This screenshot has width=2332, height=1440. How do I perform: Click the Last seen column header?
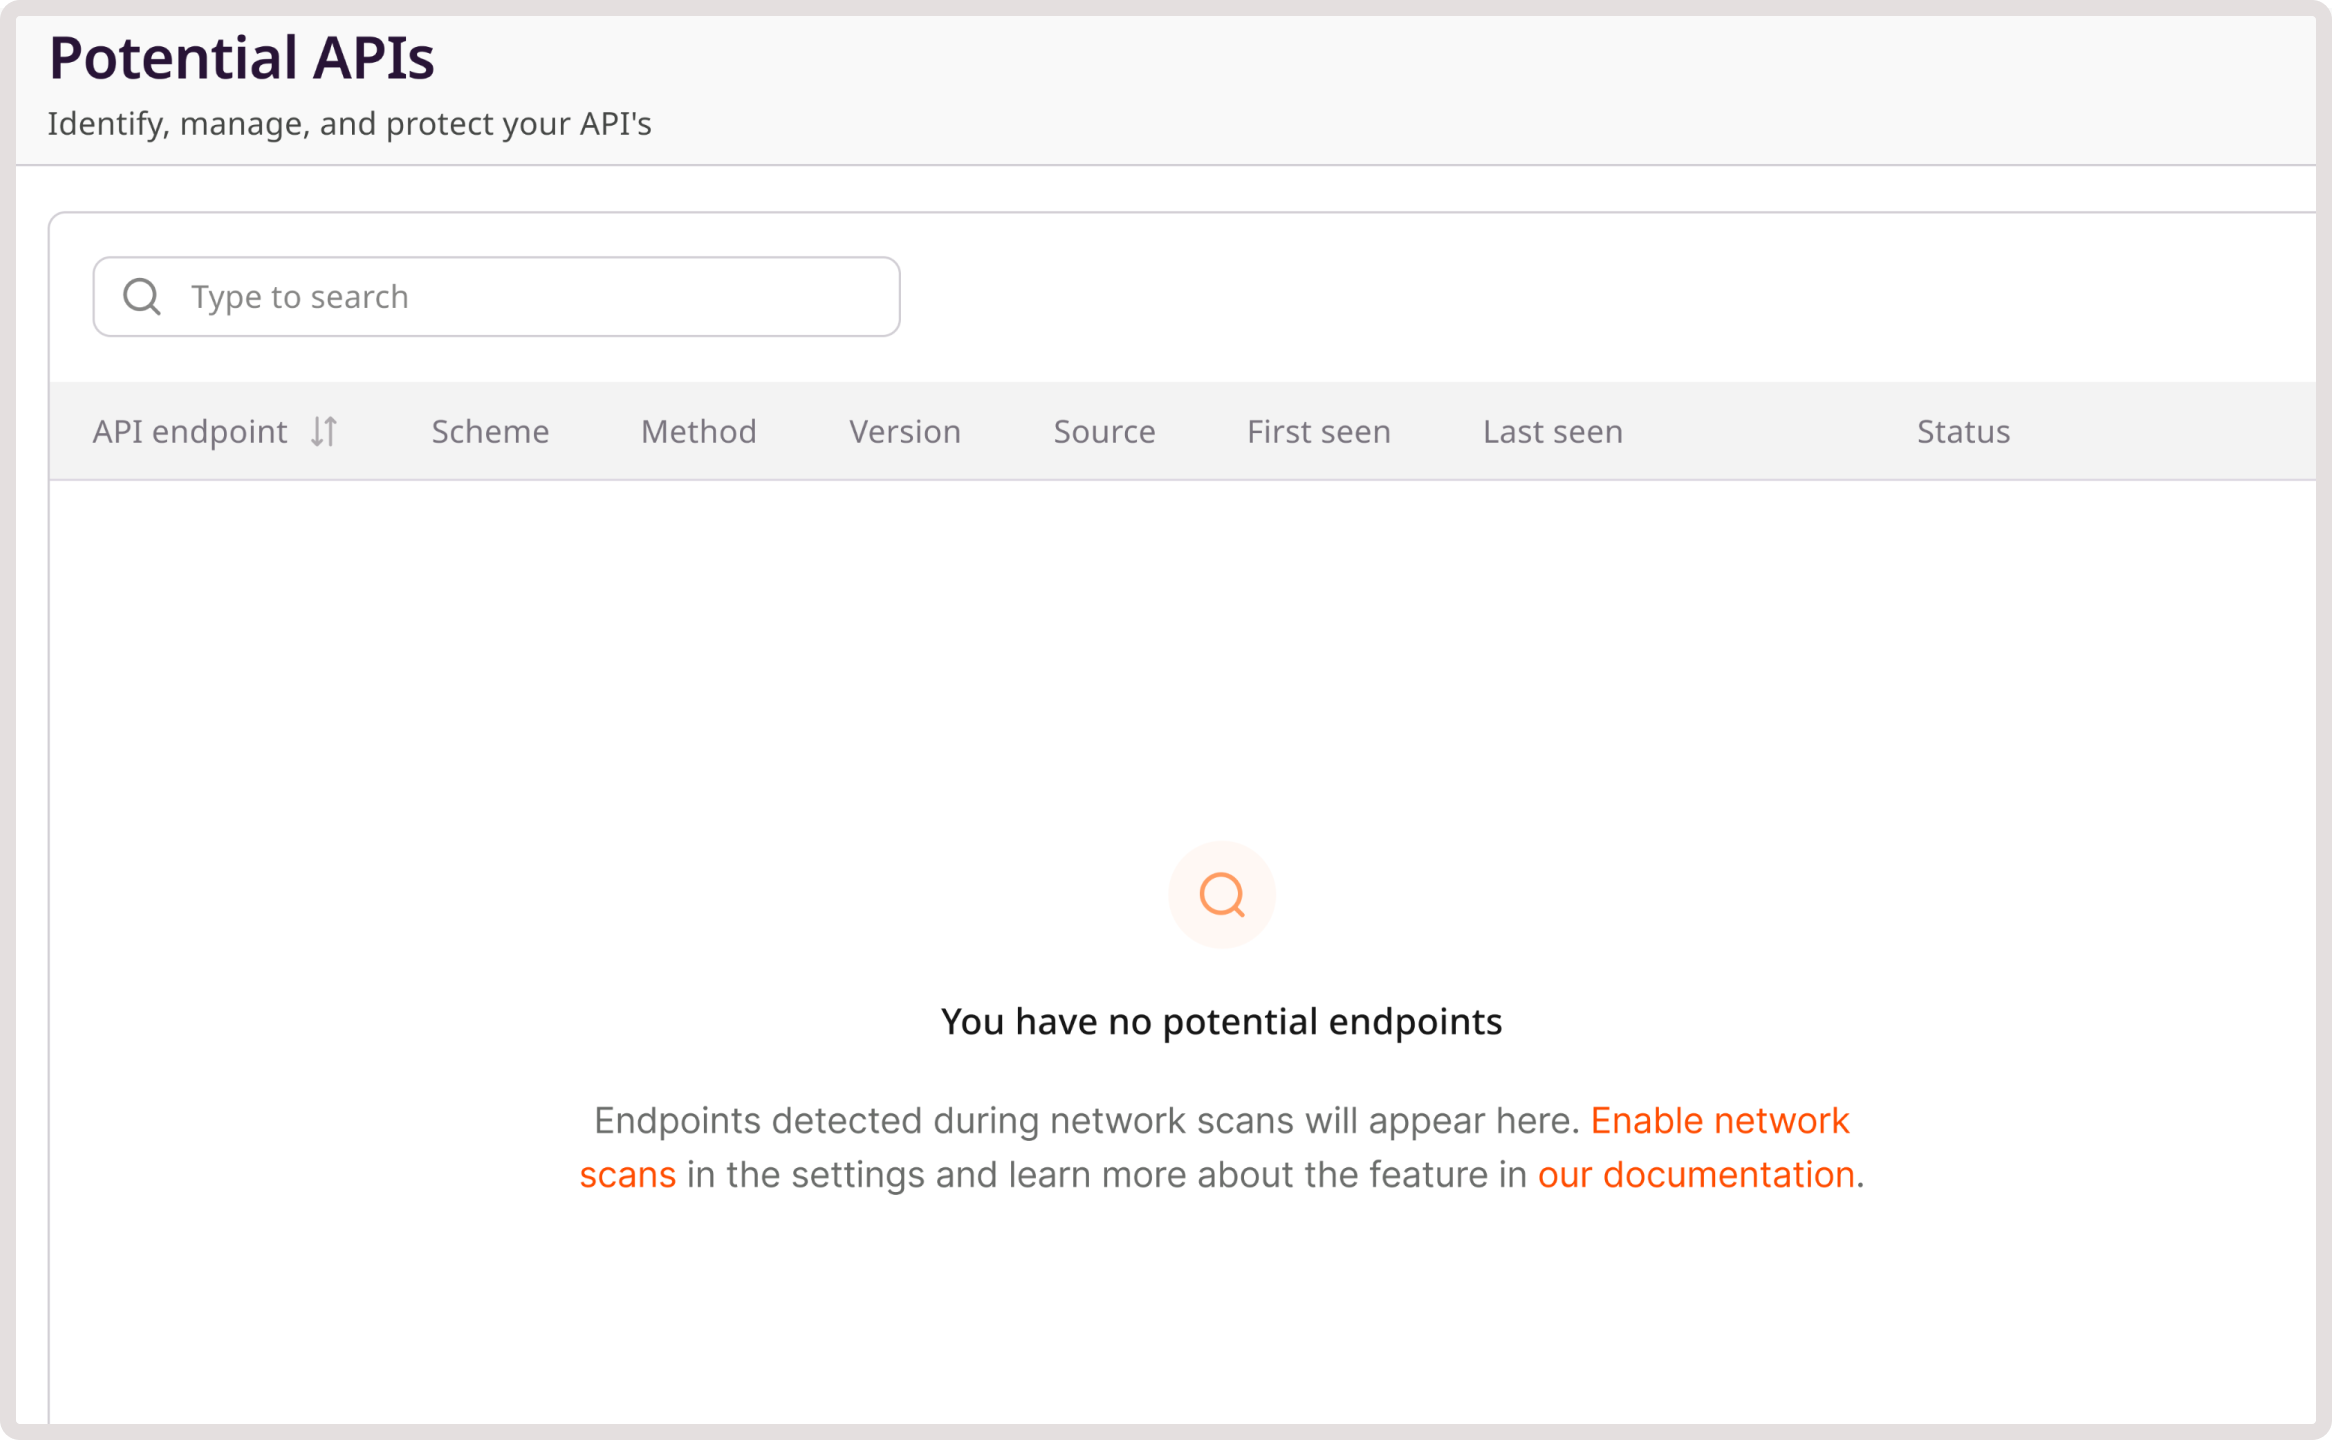pyautogui.click(x=1552, y=431)
